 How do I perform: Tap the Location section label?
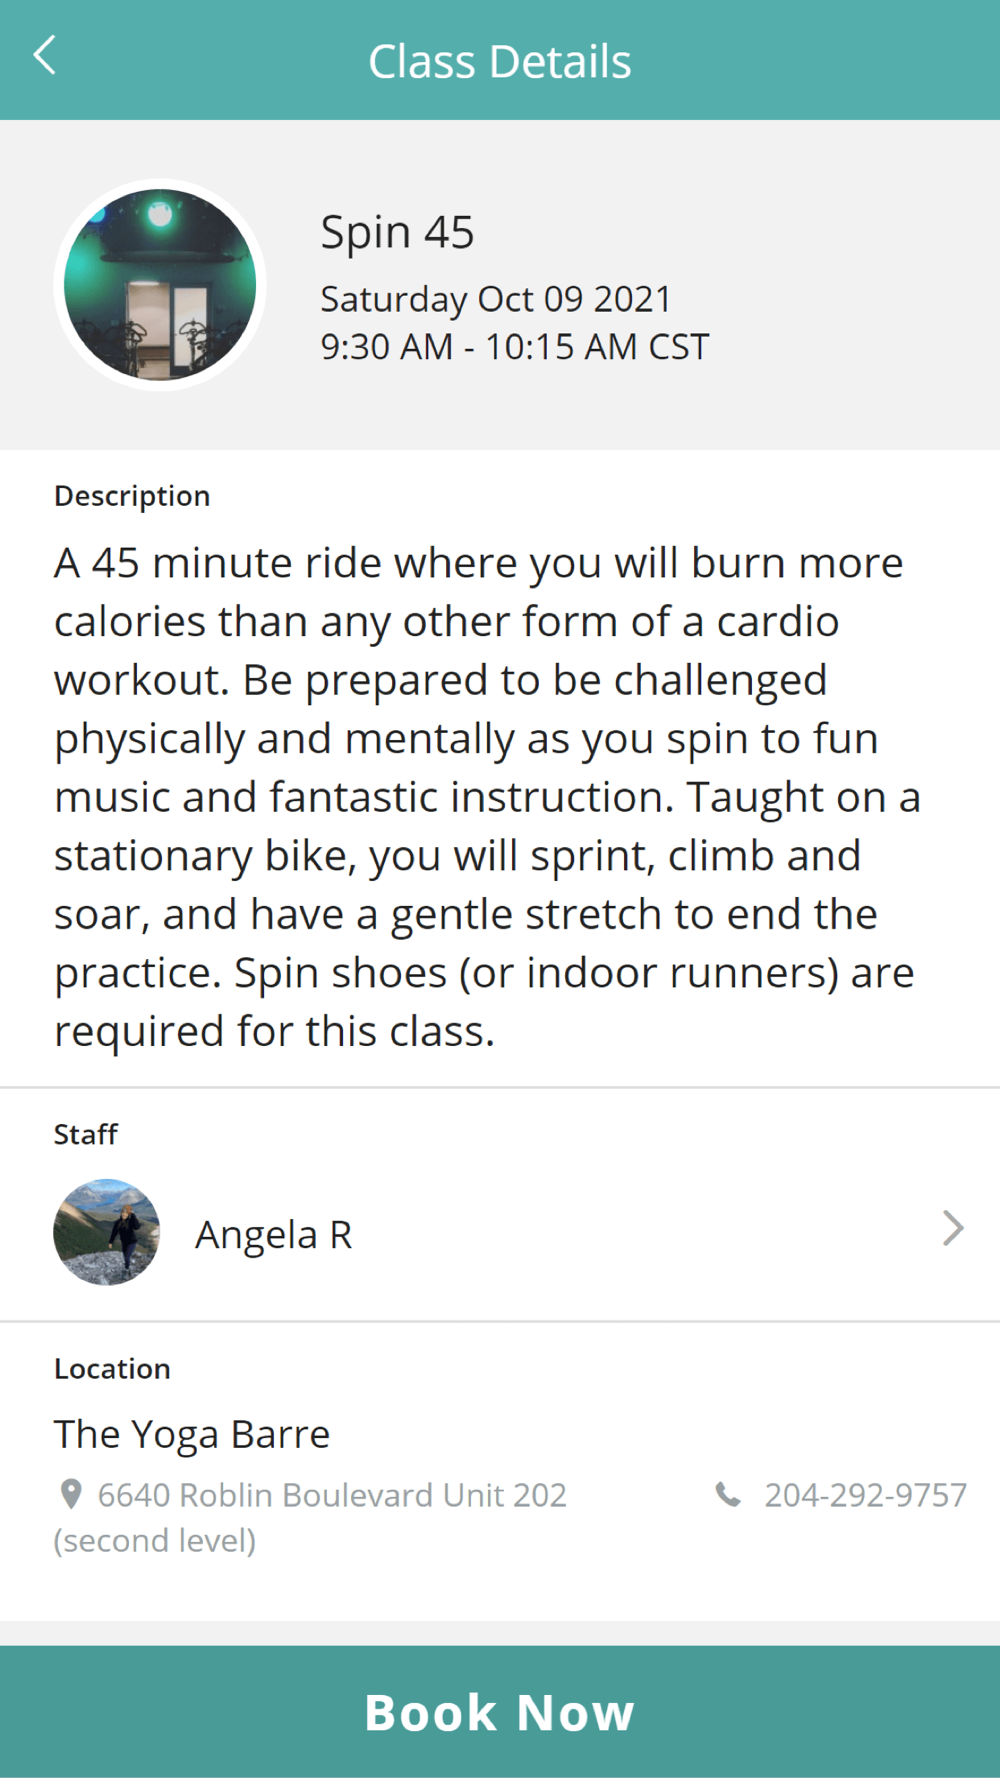(x=112, y=1368)
